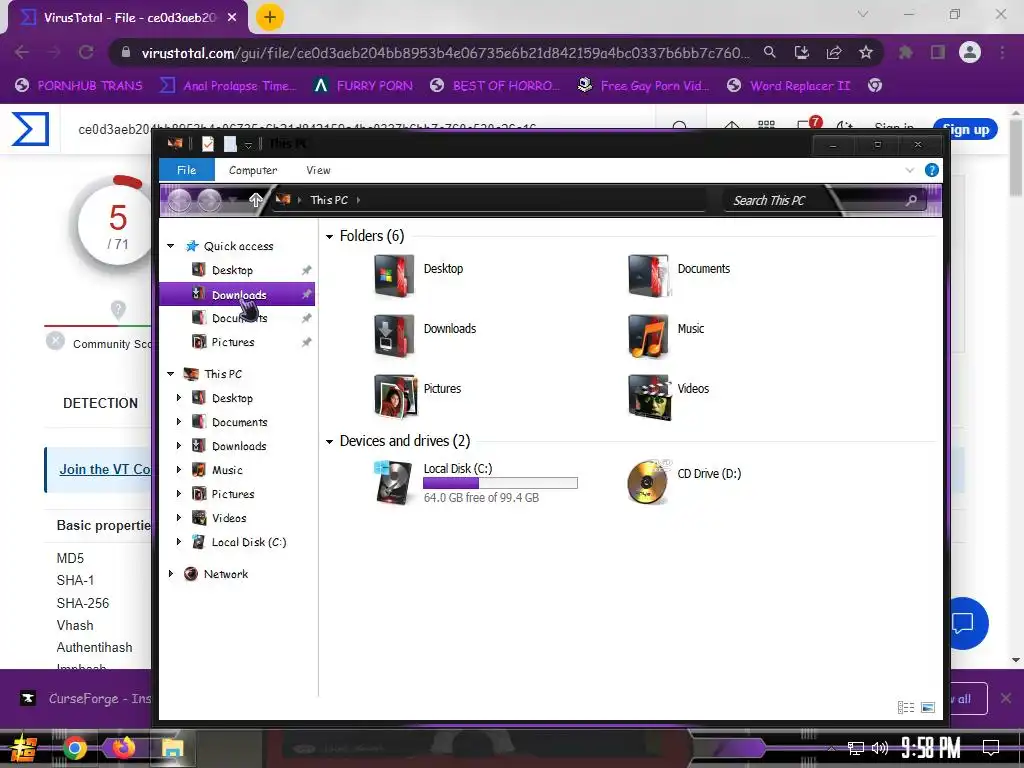Open the Pictures folder in Folders section
Viewport: 1024px width, 768px height.
point(395,396)
